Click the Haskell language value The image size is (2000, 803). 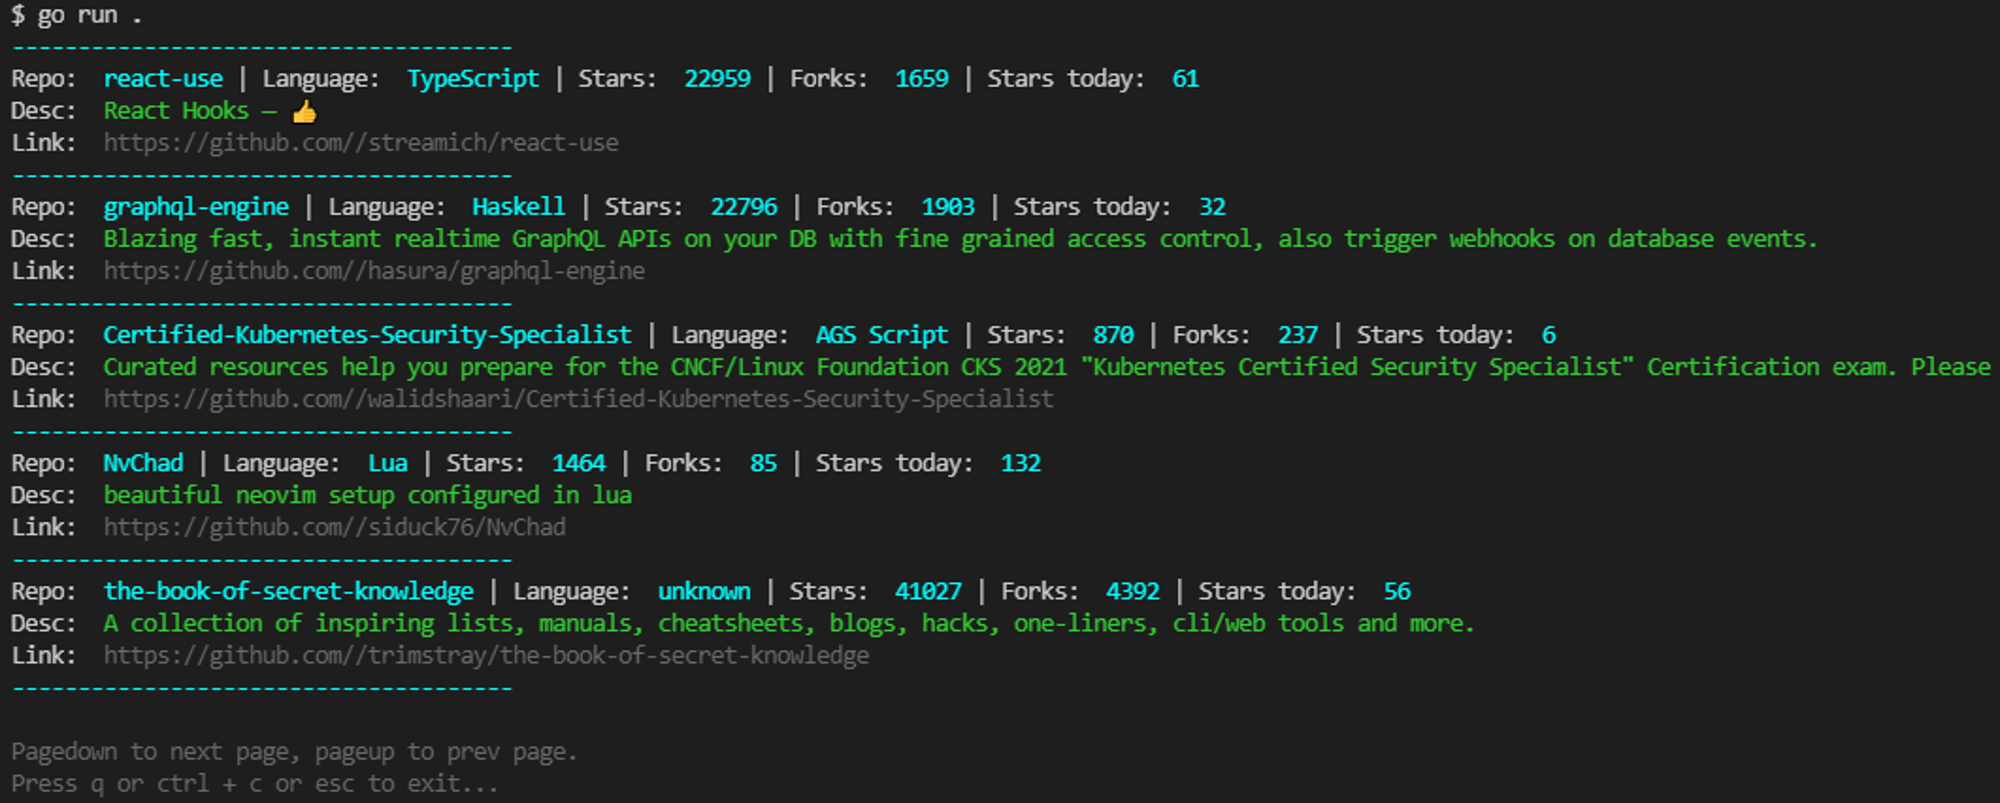point(518,207)
